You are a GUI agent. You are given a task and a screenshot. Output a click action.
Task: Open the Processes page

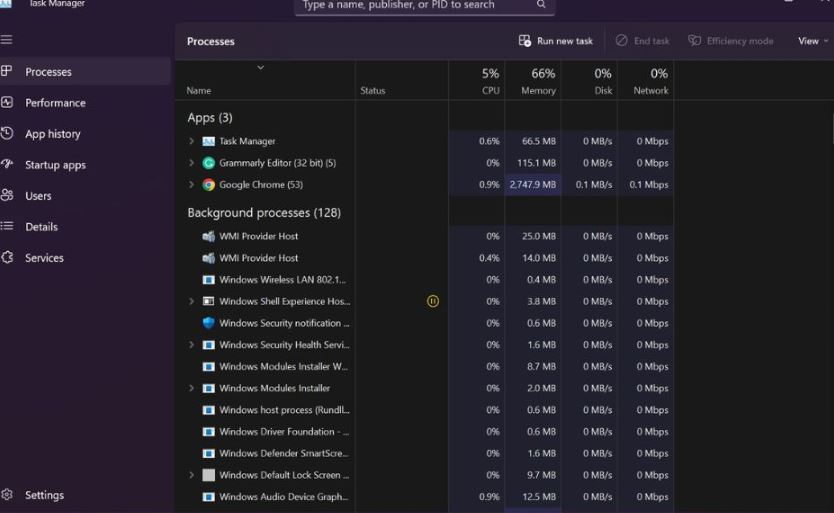pyautogui.click(x=86, y=71)
